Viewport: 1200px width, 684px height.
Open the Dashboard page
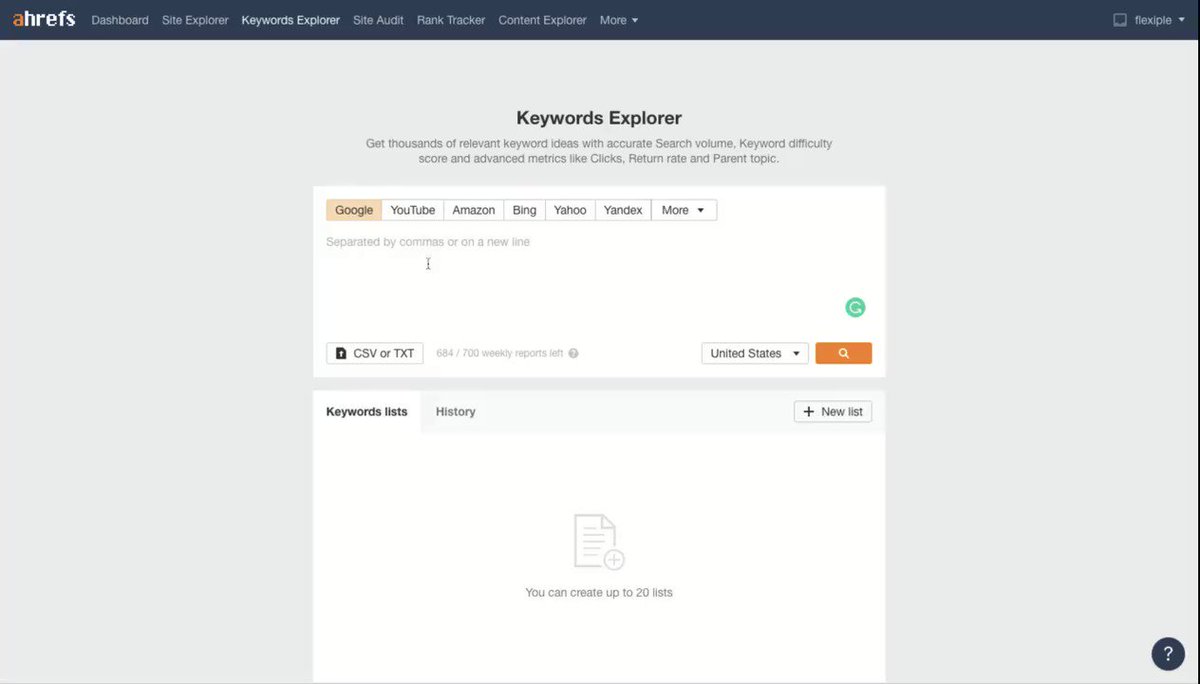point(120,20)
